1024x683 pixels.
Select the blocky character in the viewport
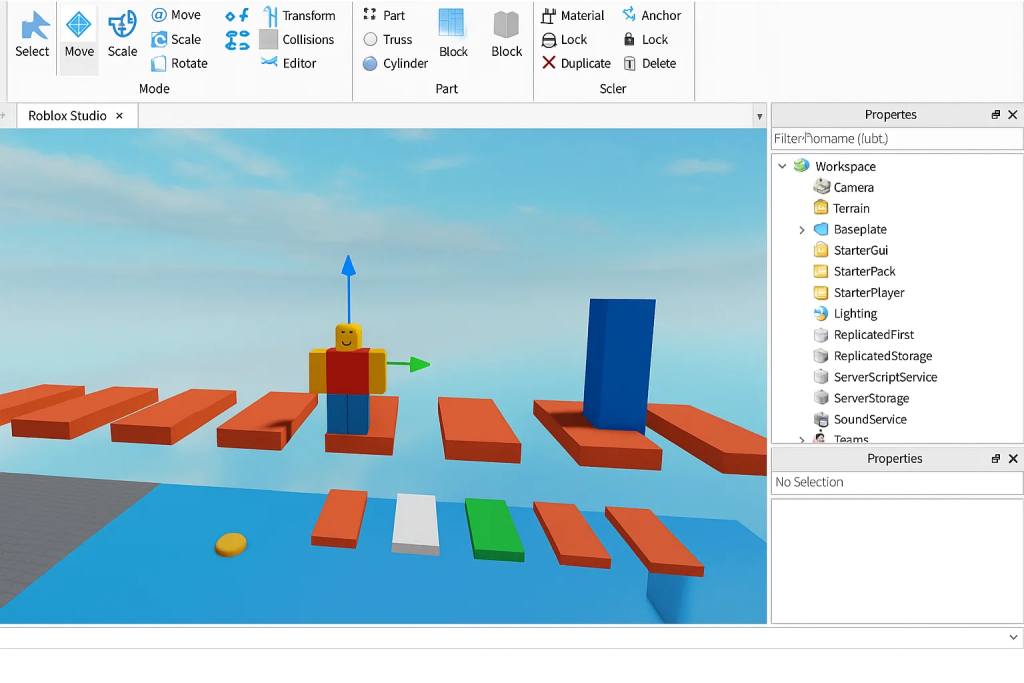tap(347, 379)
